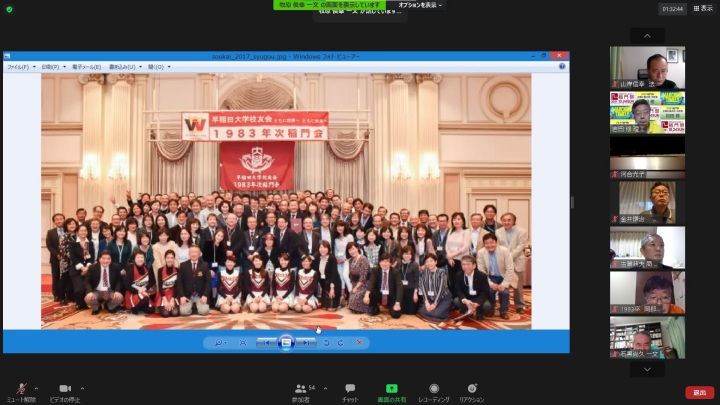Show next participant videos with down chevron

pyautogui.click(x=647, y=369)
